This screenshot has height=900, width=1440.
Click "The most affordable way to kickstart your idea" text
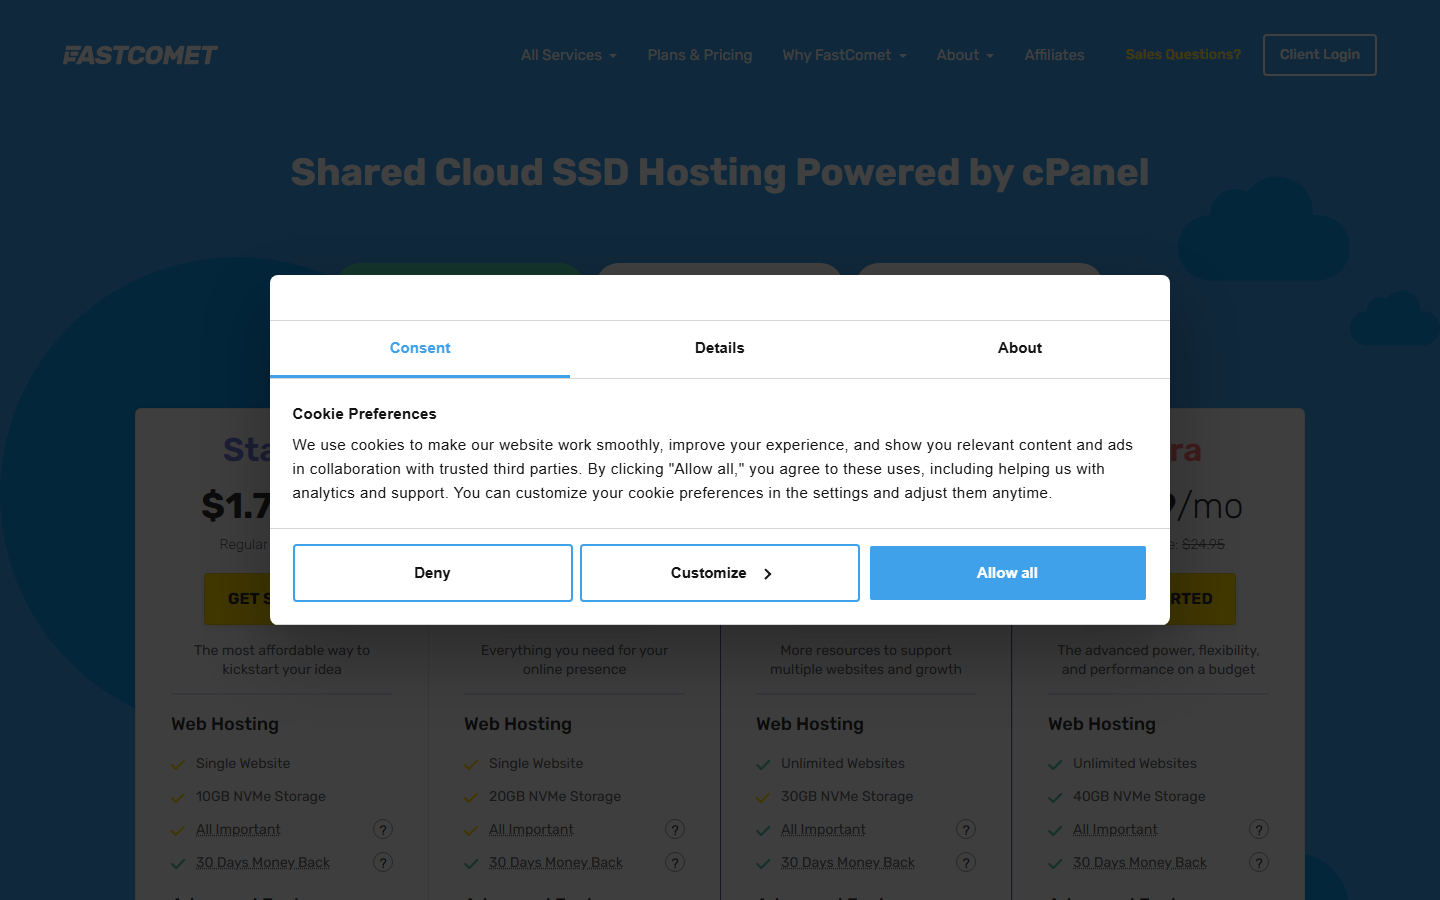(282, 660)
